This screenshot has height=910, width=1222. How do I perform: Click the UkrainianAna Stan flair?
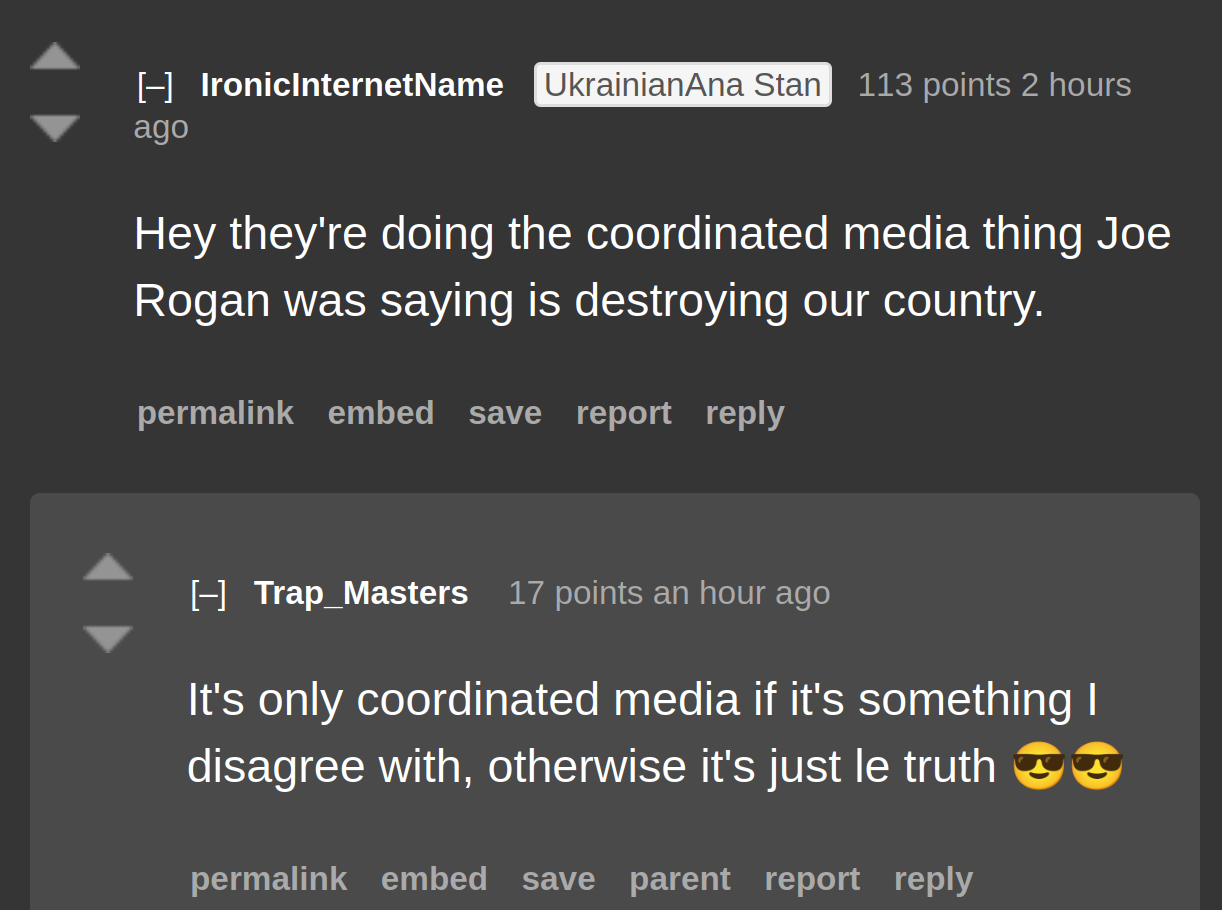tap(683, 85)
